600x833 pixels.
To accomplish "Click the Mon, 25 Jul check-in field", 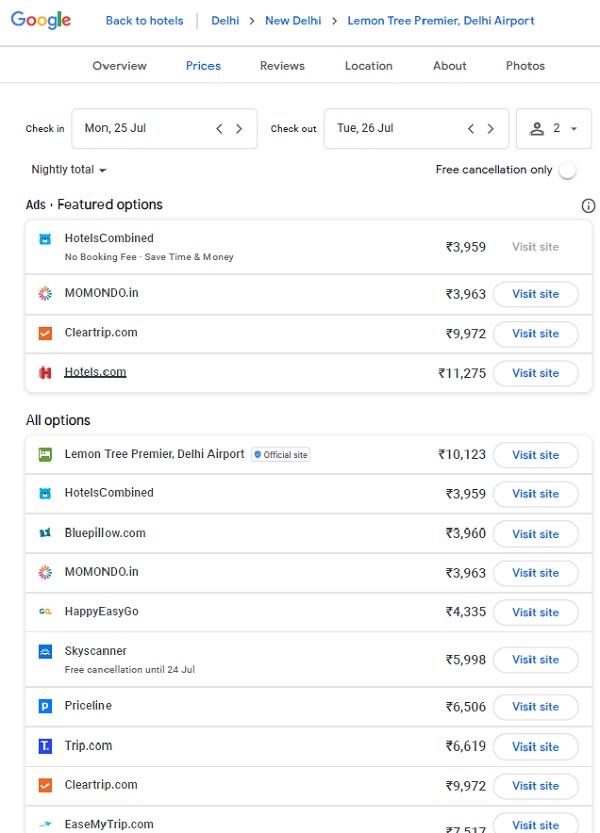I will [164, 129].
